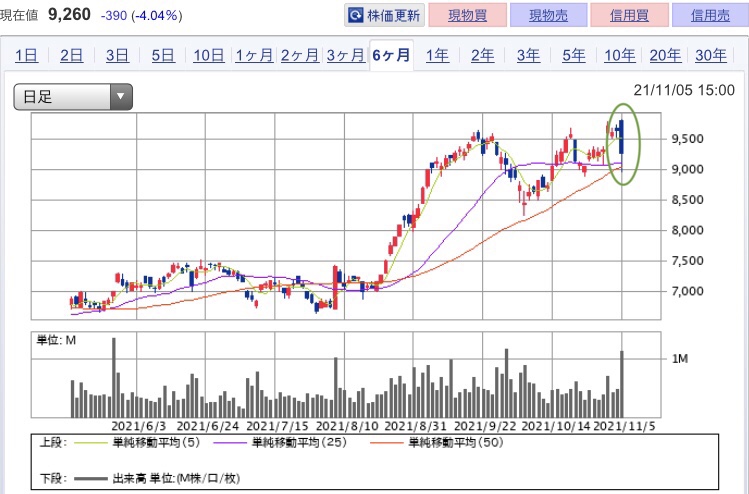Switch chart to 2ヶ月 period
The width and height of the screenshot is (749, 494).
(300, 55)
